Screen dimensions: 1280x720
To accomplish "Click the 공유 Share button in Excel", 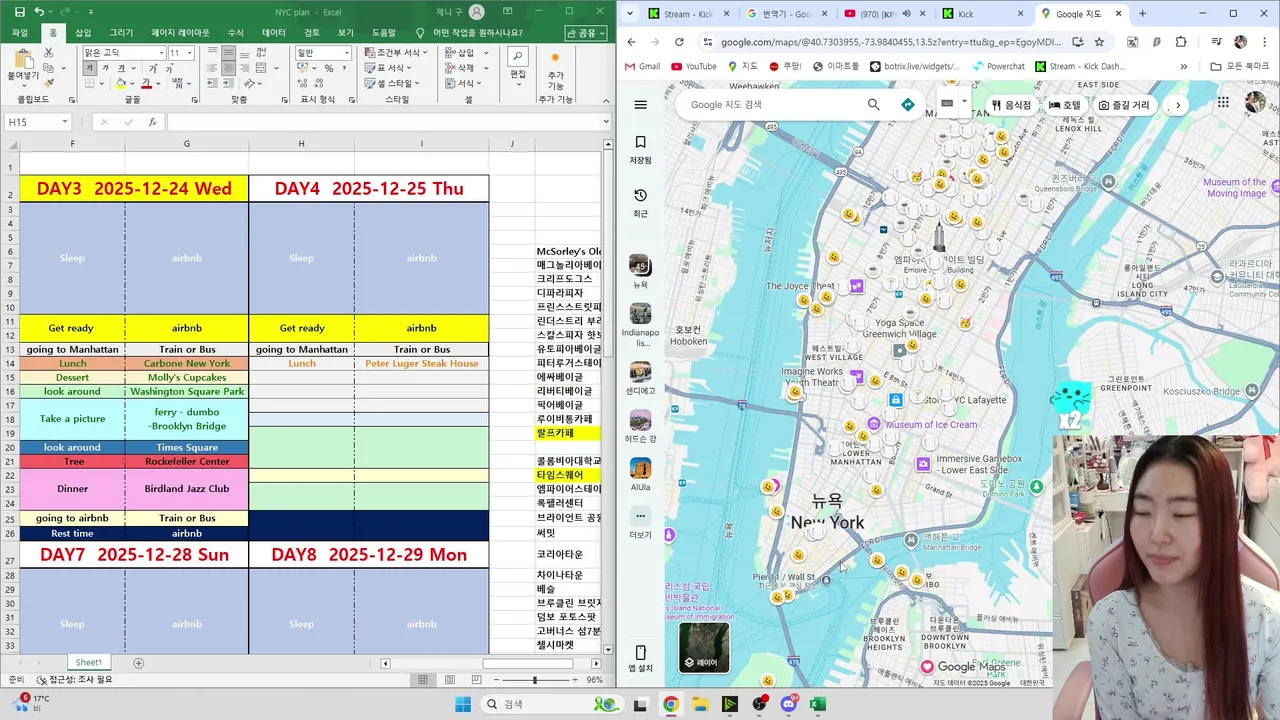I will click(586, 33).
